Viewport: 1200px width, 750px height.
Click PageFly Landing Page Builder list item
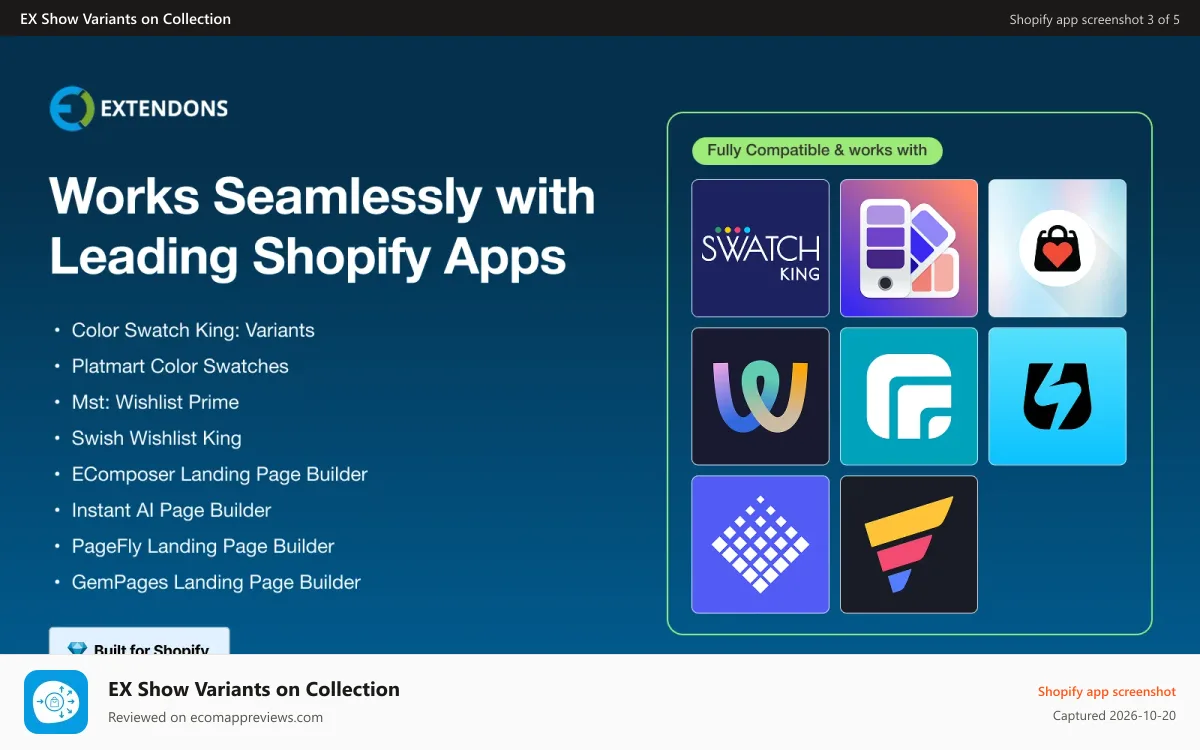(203, 546)
